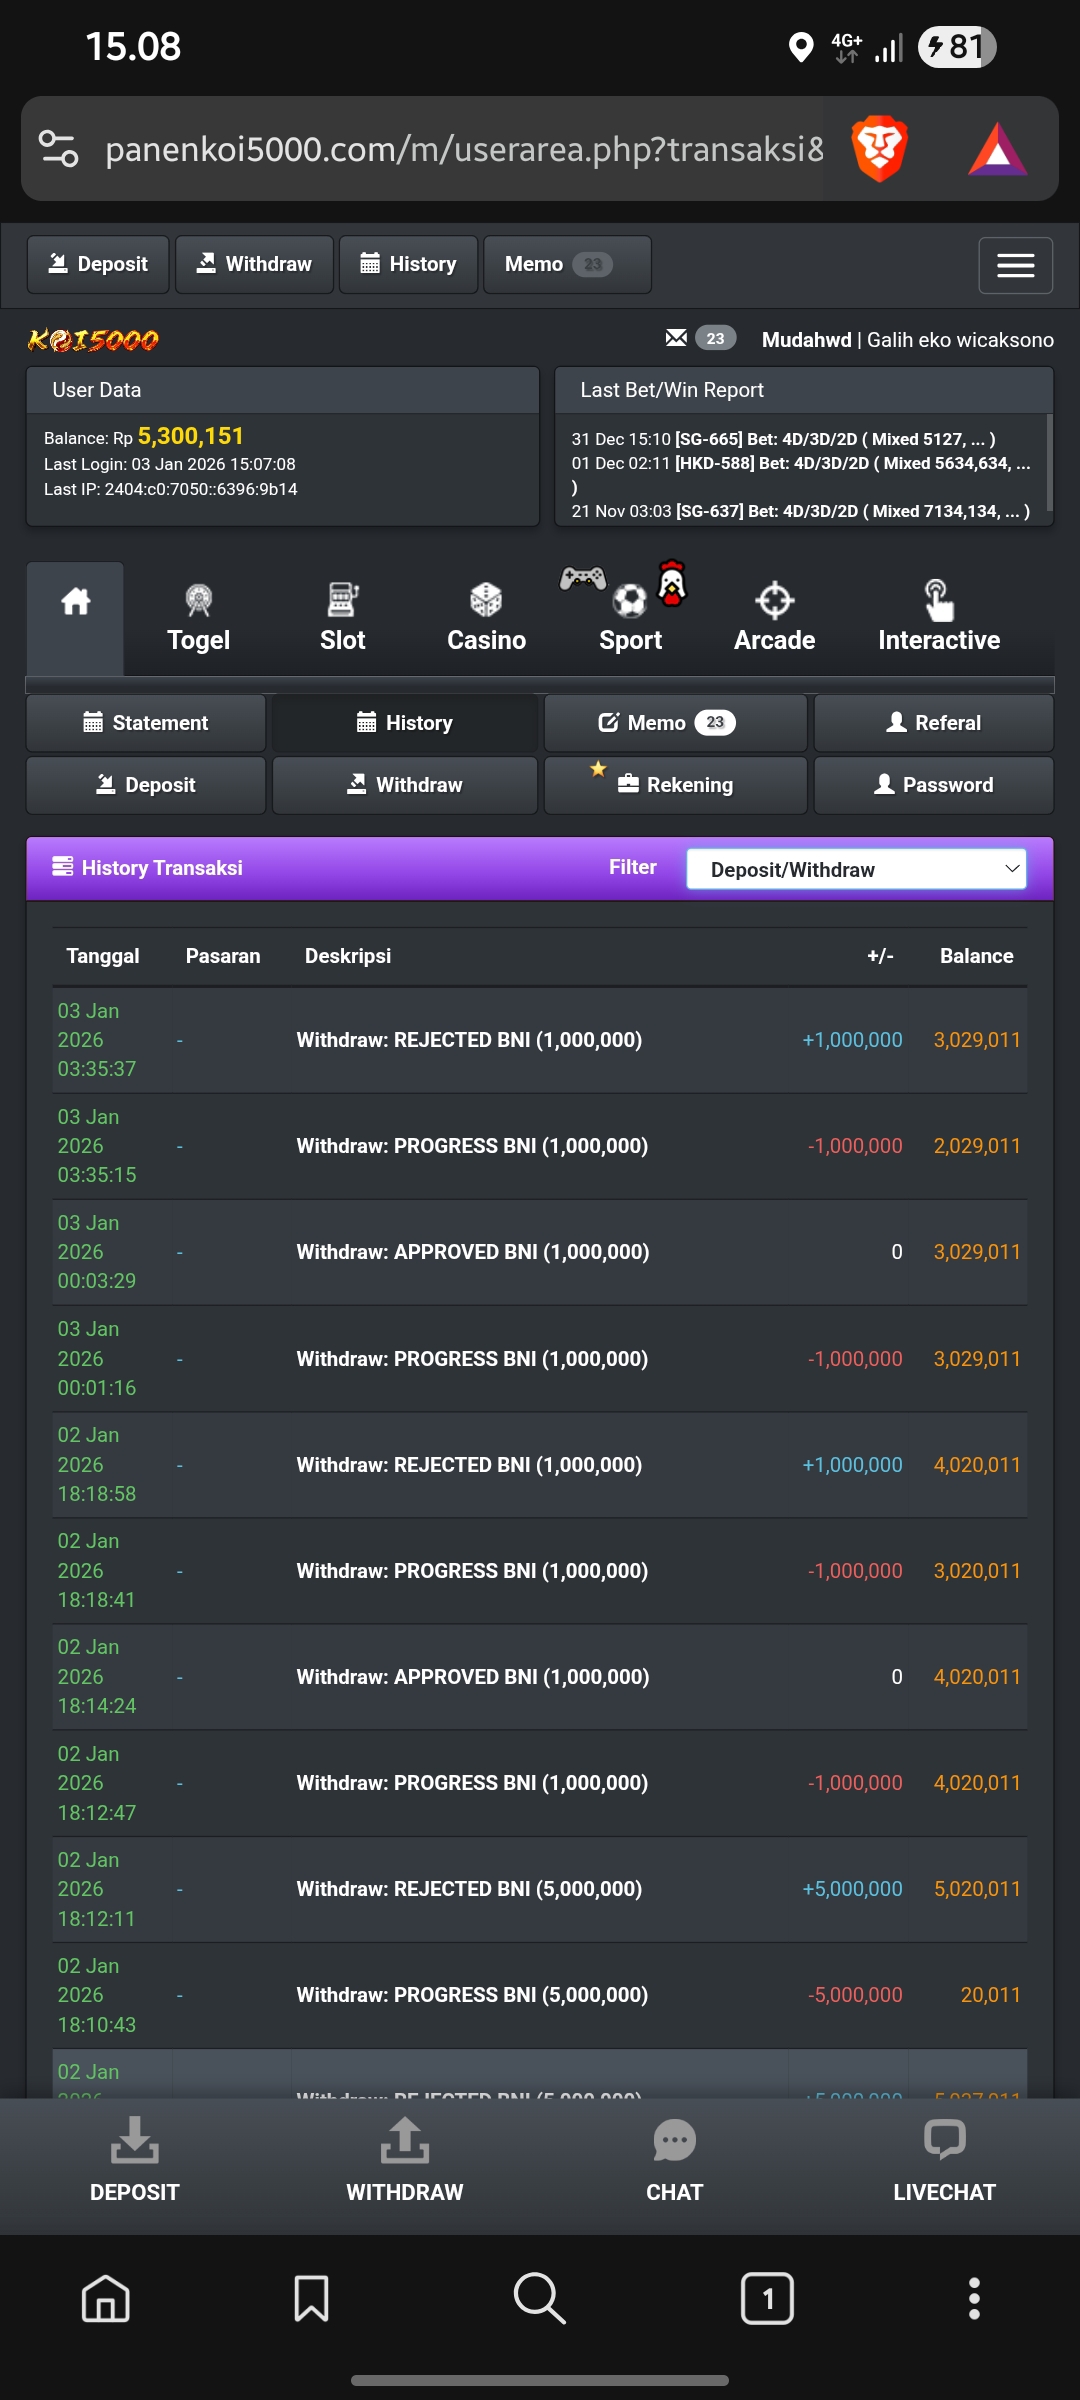Image resolution: width=1080 pixels, height=2400 pixels.
Task: Go to the home icon tab
Action: [x=76, y=602]
